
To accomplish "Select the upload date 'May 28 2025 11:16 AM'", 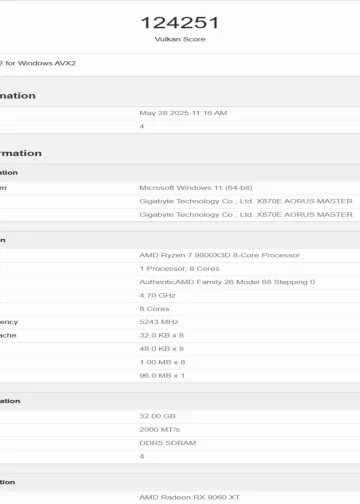I will pos(183,113).
